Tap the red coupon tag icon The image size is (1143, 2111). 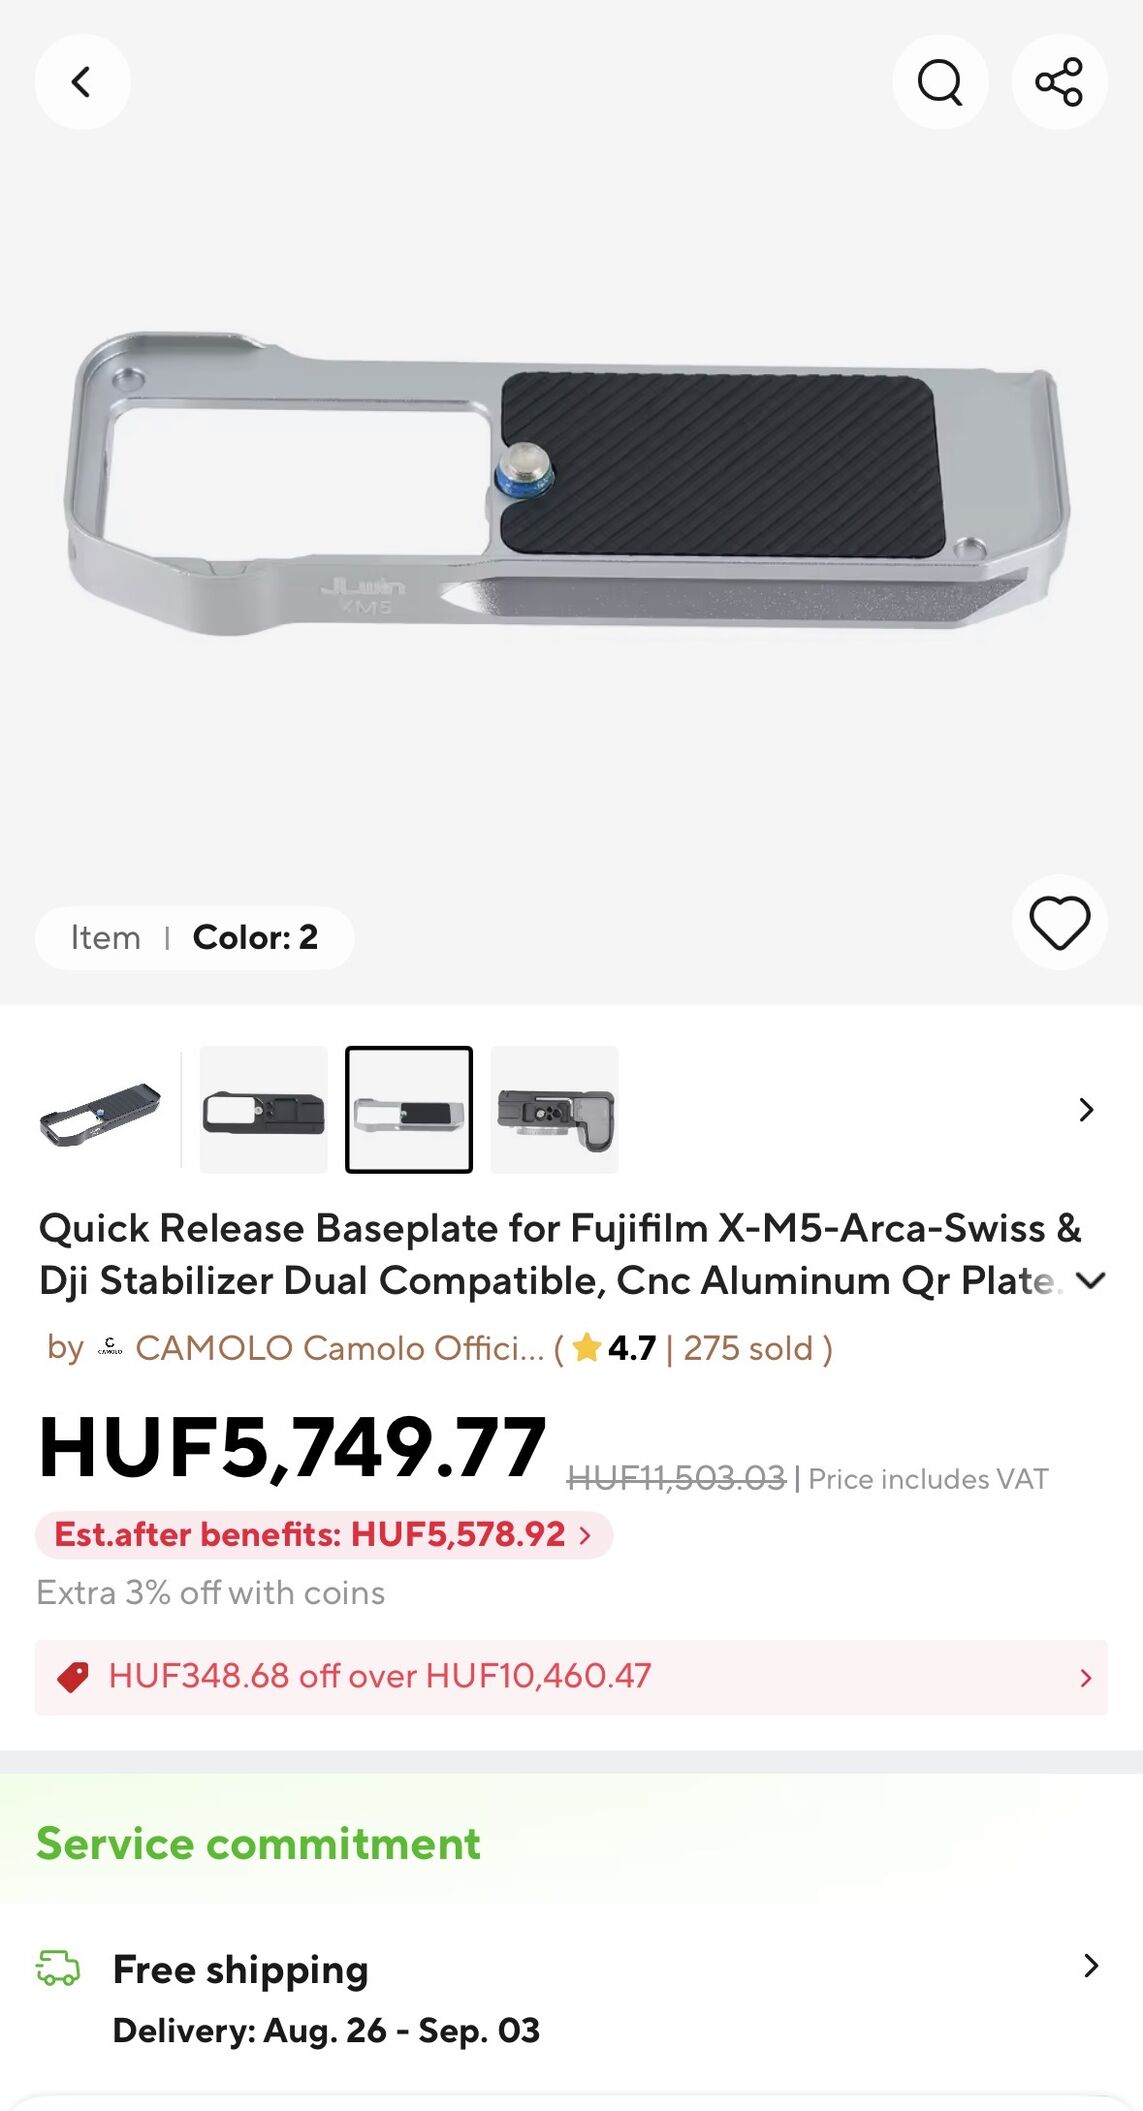(73, 1677)
